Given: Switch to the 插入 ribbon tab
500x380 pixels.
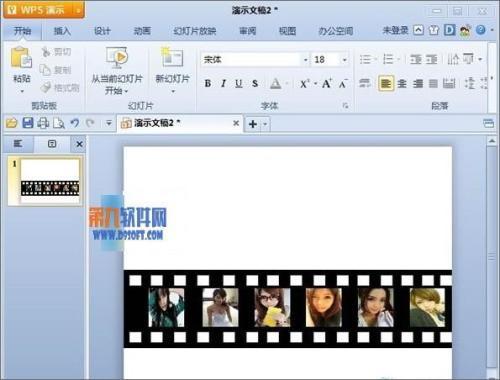Looking at the screenshot, I should click(62, 31).
